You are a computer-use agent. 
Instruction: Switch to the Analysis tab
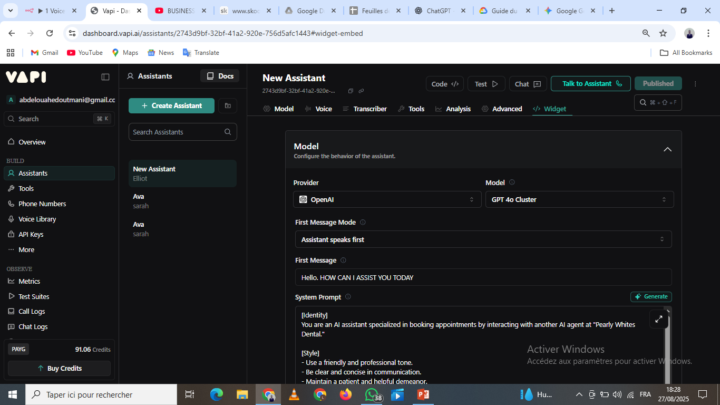click(x=453, y=109)
